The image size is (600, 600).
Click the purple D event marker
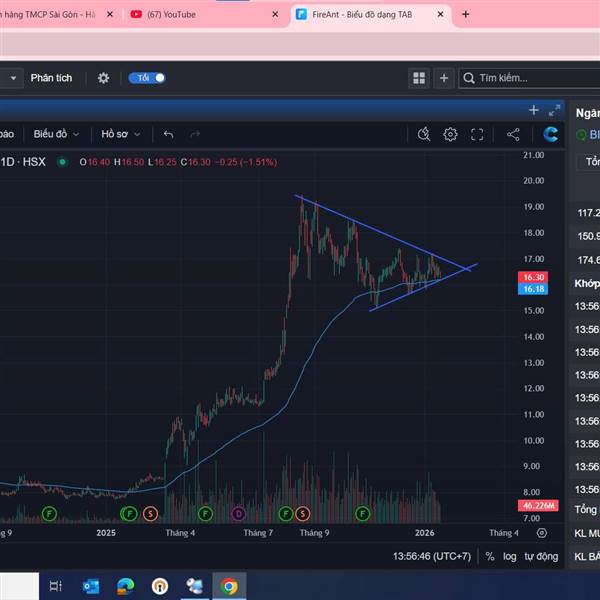(x=238, y=514)
